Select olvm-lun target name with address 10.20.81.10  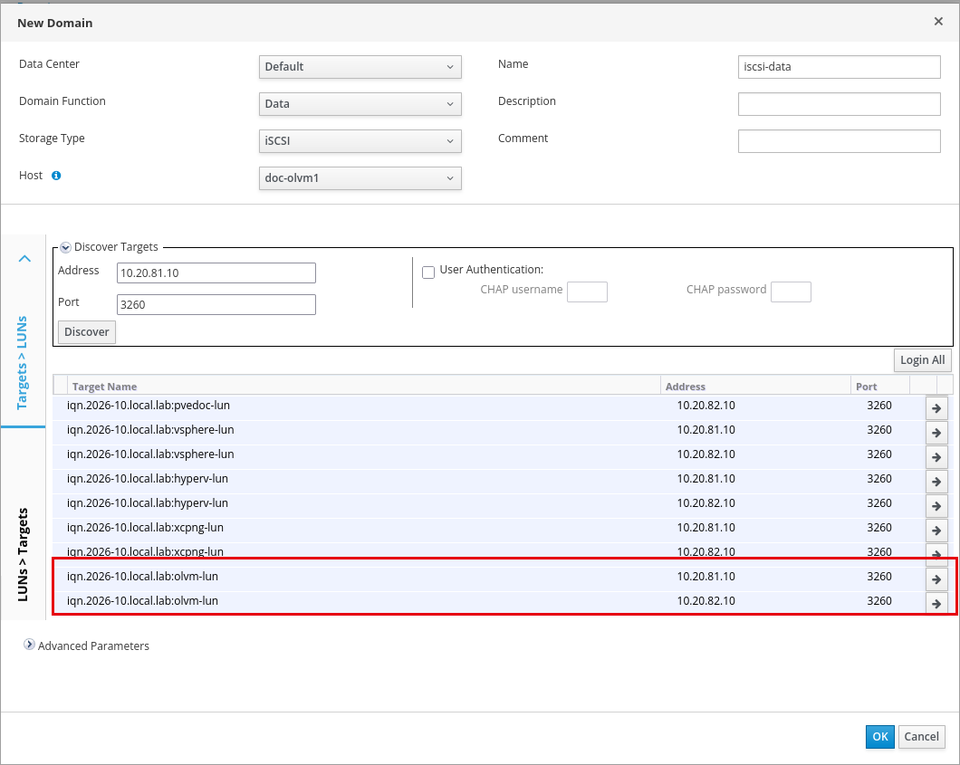[142, 577]
